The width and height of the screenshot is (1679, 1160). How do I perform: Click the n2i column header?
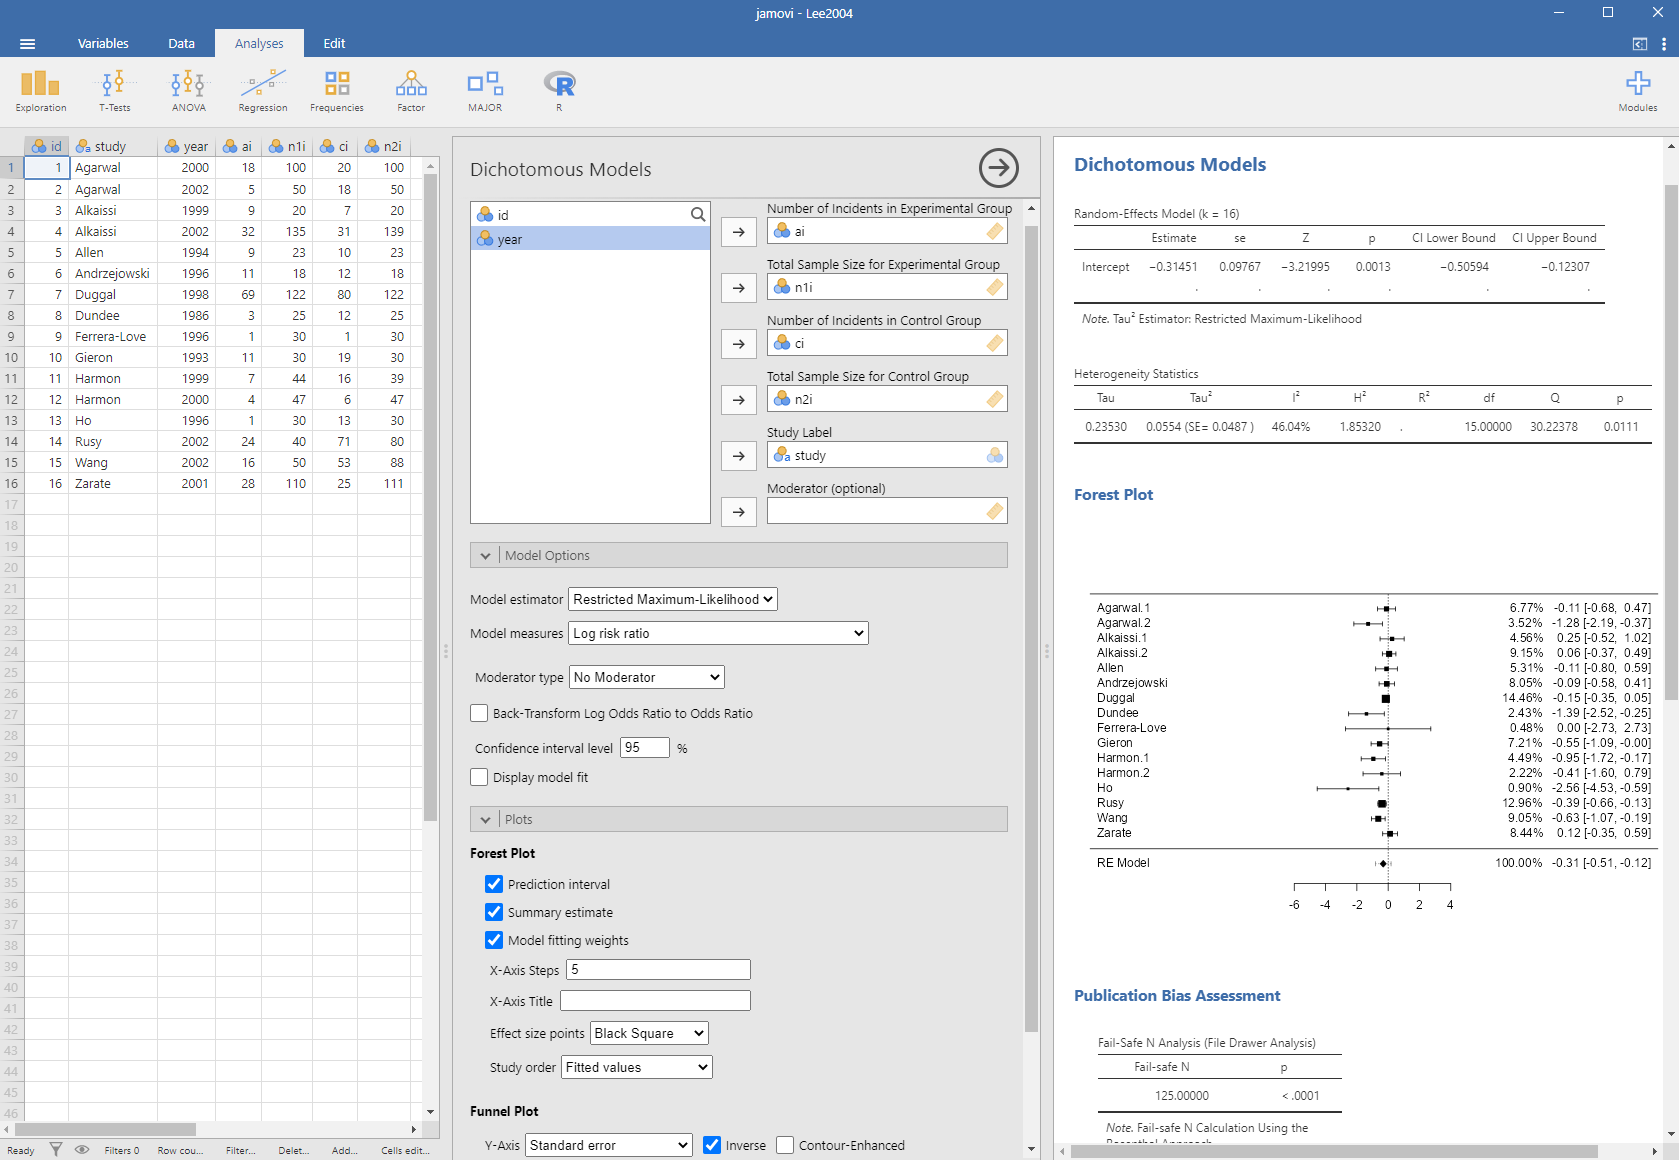[x=385, y=146]
